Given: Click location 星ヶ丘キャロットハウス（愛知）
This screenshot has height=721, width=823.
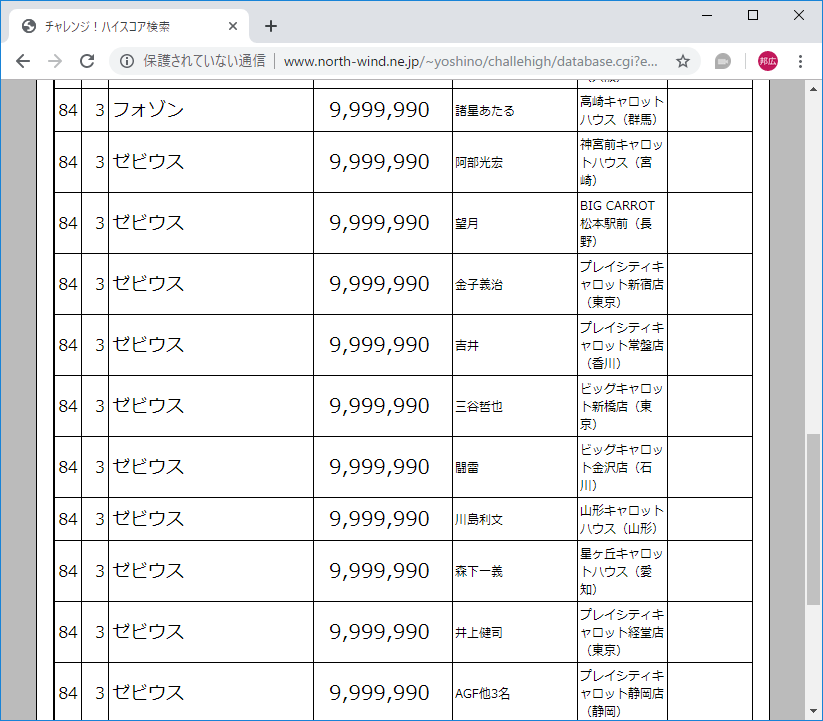Looking at the screenshot, I should click(x=622, y=571).
